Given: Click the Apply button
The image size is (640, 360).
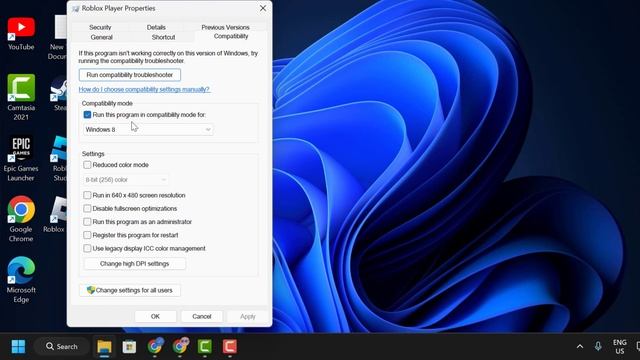Looking at the screenshot, I should (248, 316).
